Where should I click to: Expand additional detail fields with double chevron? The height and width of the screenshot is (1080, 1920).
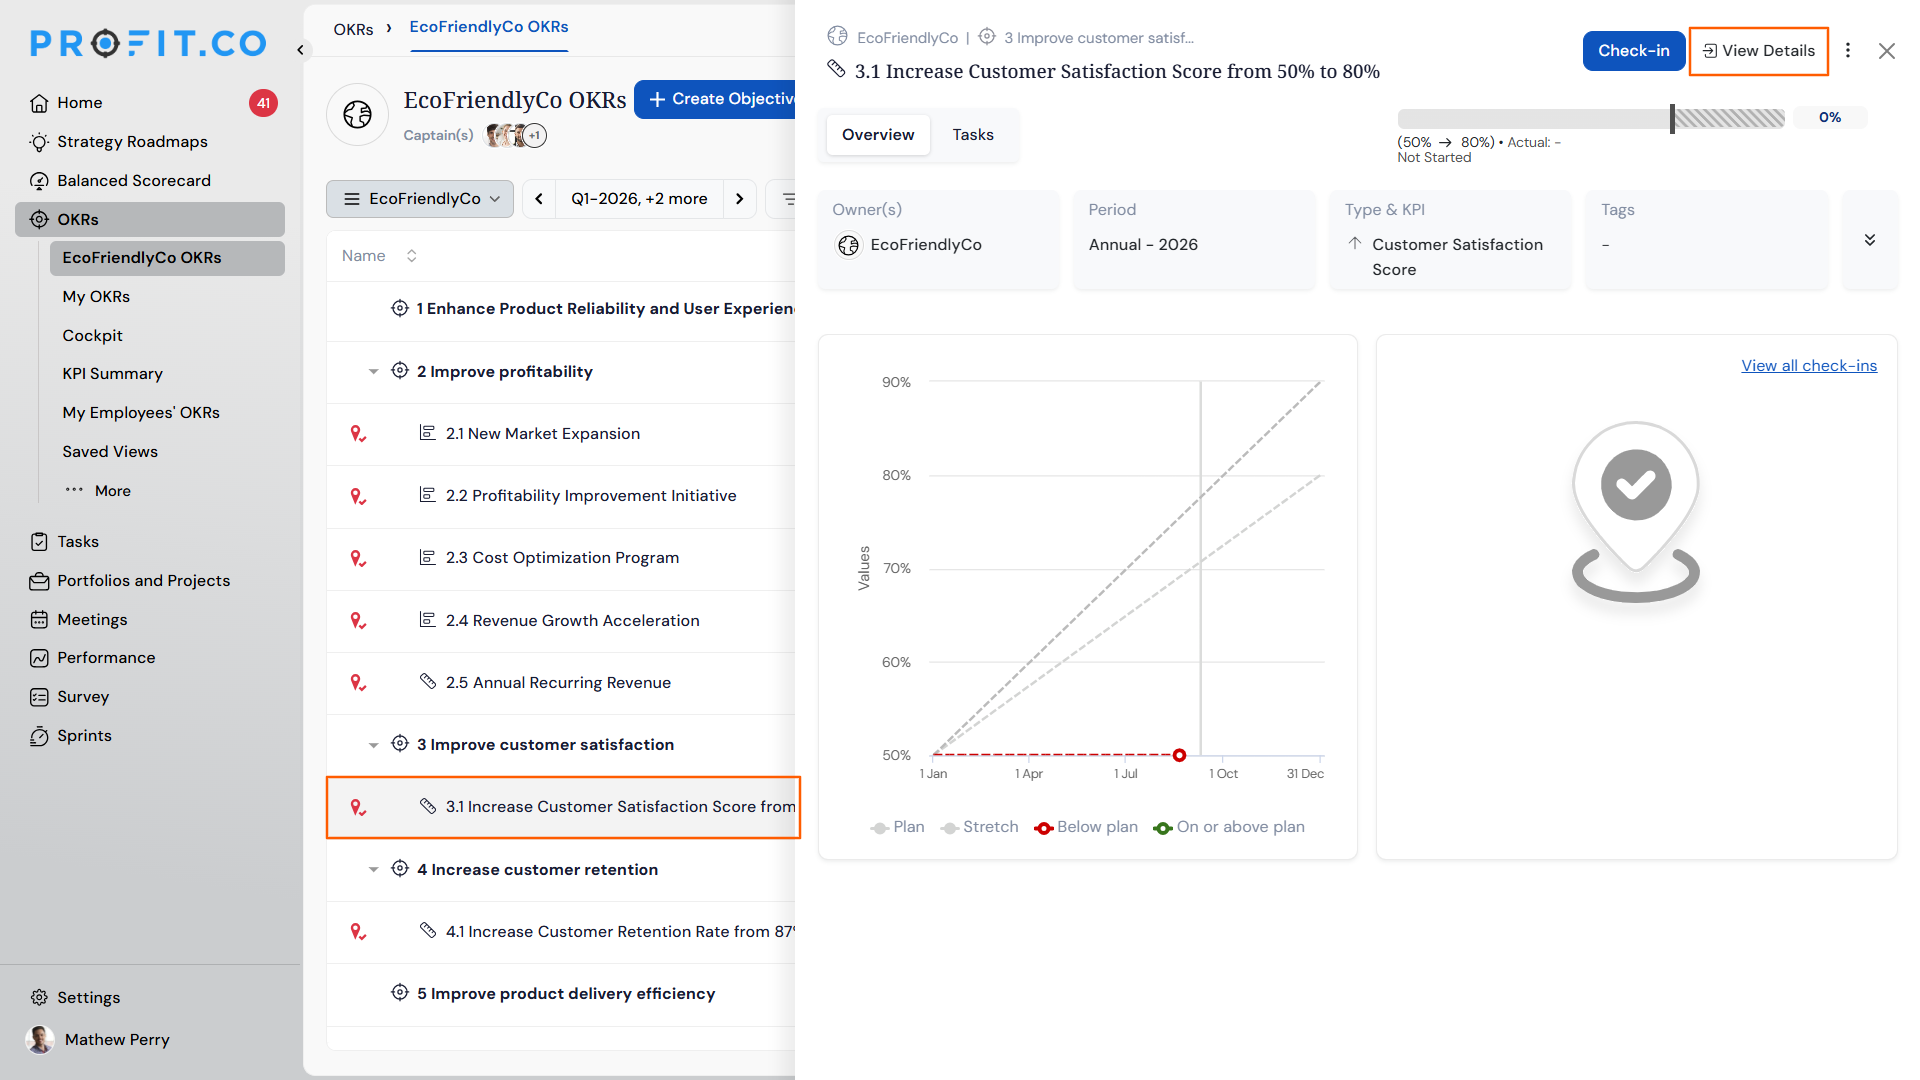[1870, 240]
